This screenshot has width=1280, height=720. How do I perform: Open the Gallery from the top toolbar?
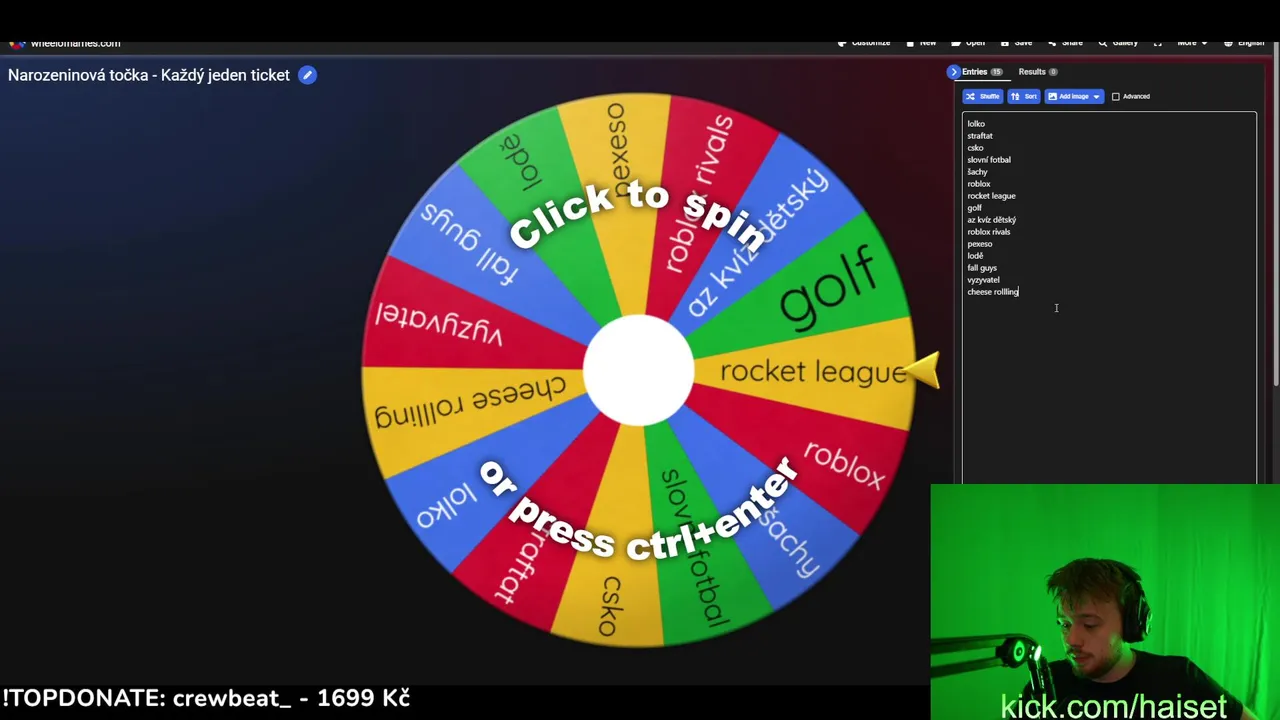click(1118, 43)
